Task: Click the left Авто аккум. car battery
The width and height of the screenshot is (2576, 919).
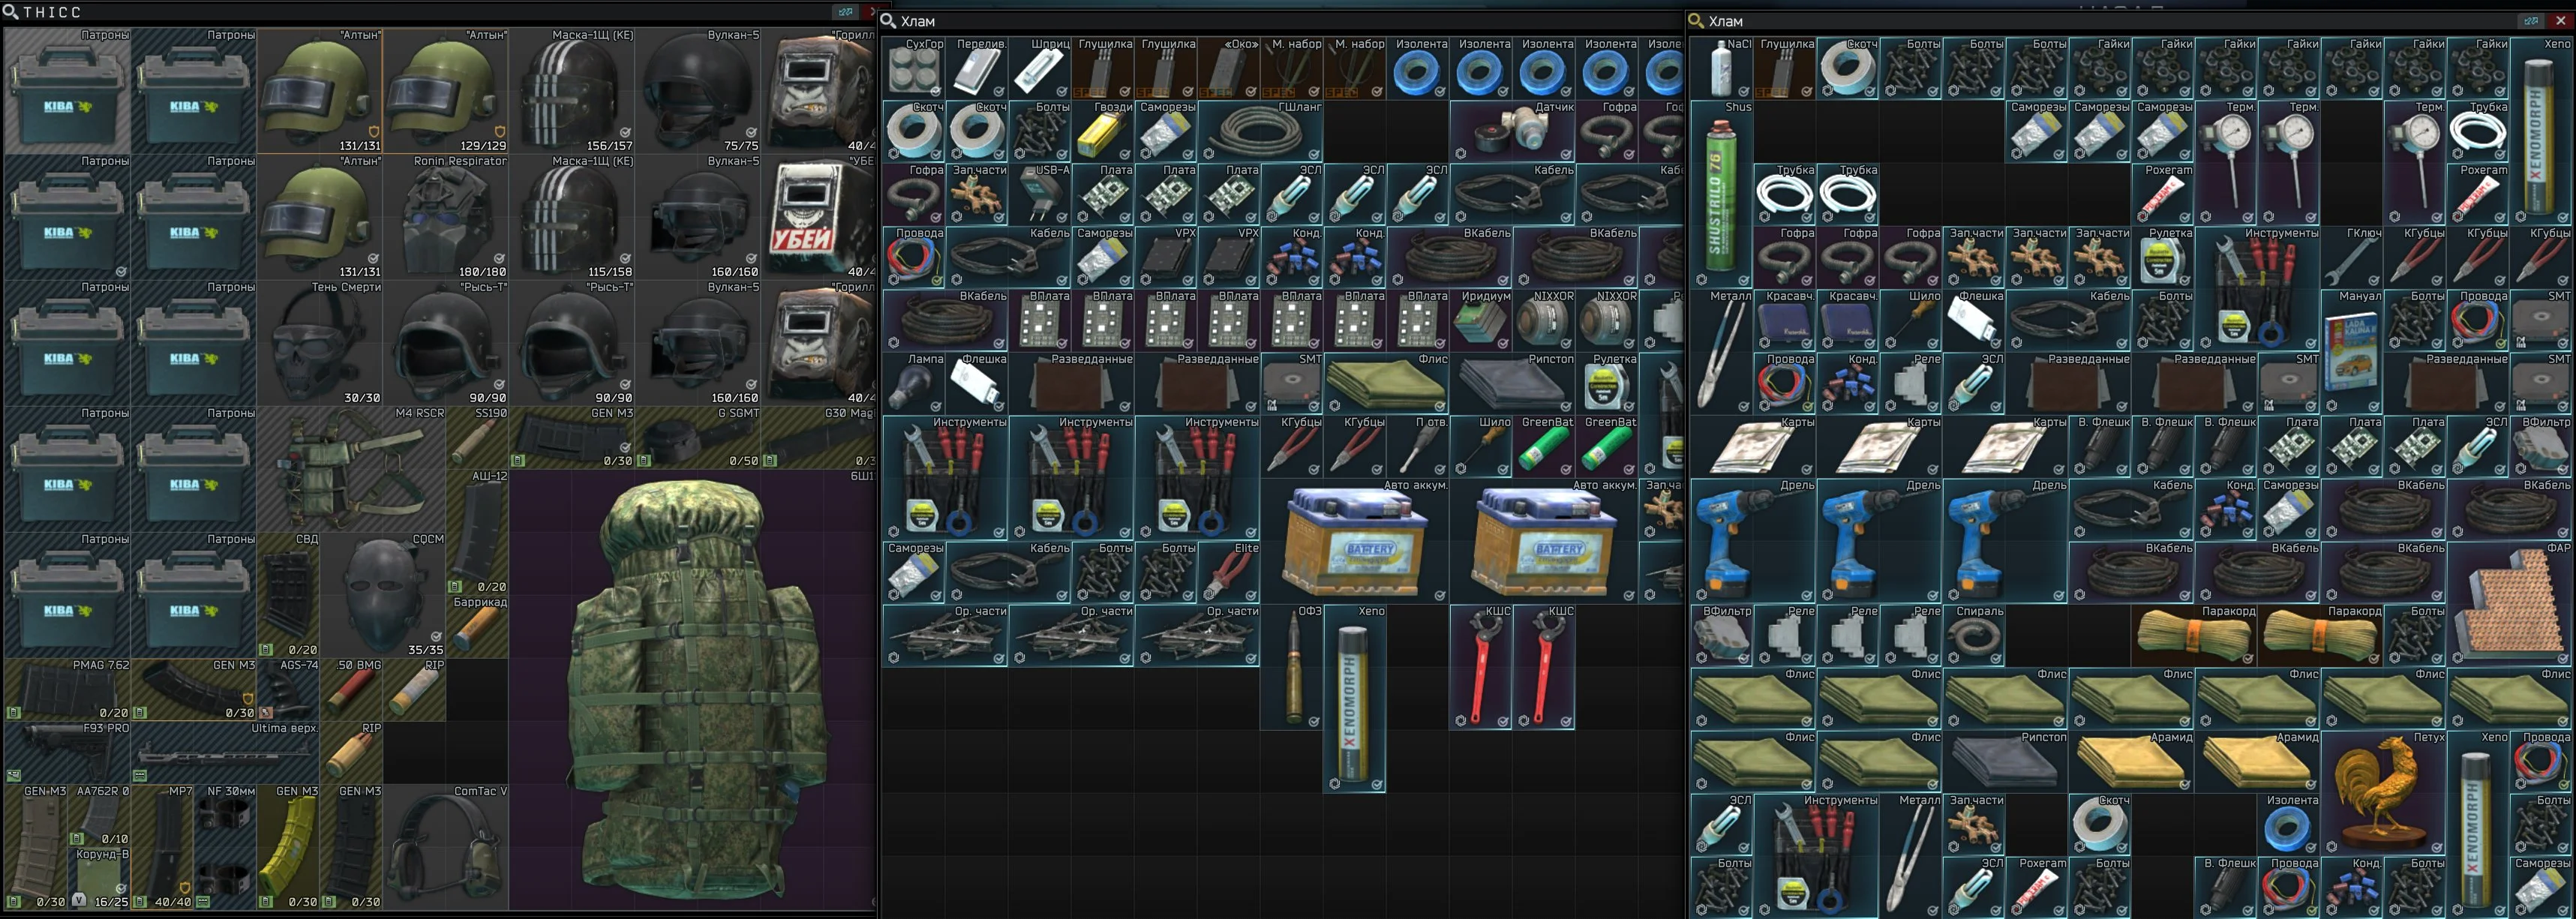Action: pos(1355,541)
